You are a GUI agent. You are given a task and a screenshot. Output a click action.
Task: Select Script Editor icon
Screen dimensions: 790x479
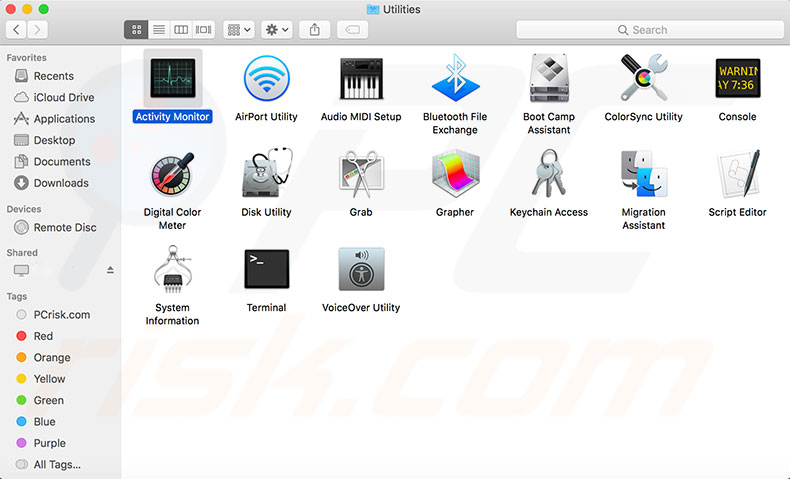[738, 174]
